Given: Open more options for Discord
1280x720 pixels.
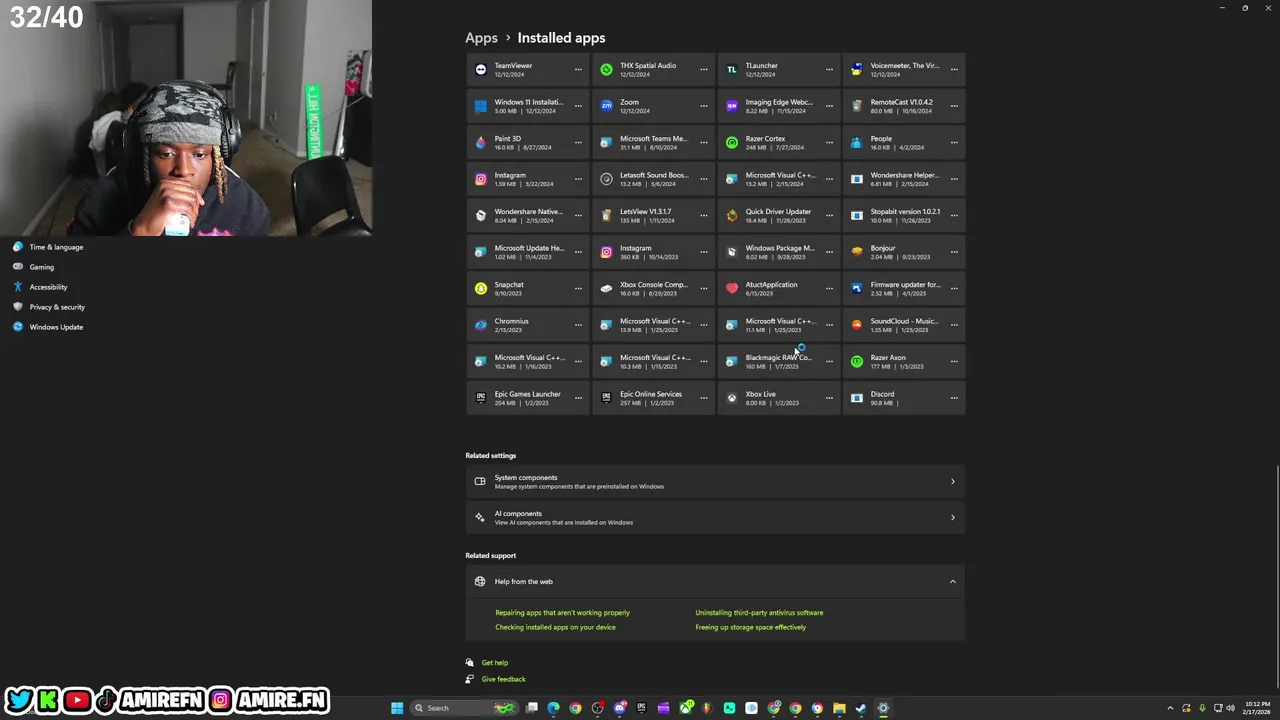Looking at the screenshot, I should click(x=954, y=398).
